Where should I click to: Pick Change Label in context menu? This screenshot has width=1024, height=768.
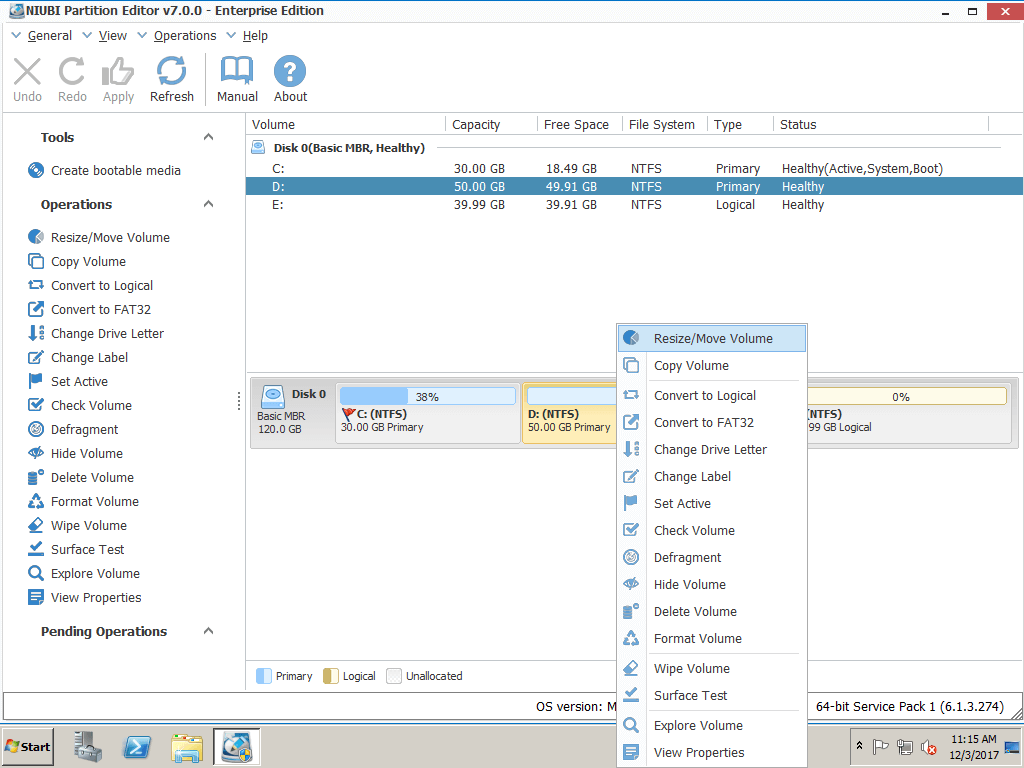point(712,477)
